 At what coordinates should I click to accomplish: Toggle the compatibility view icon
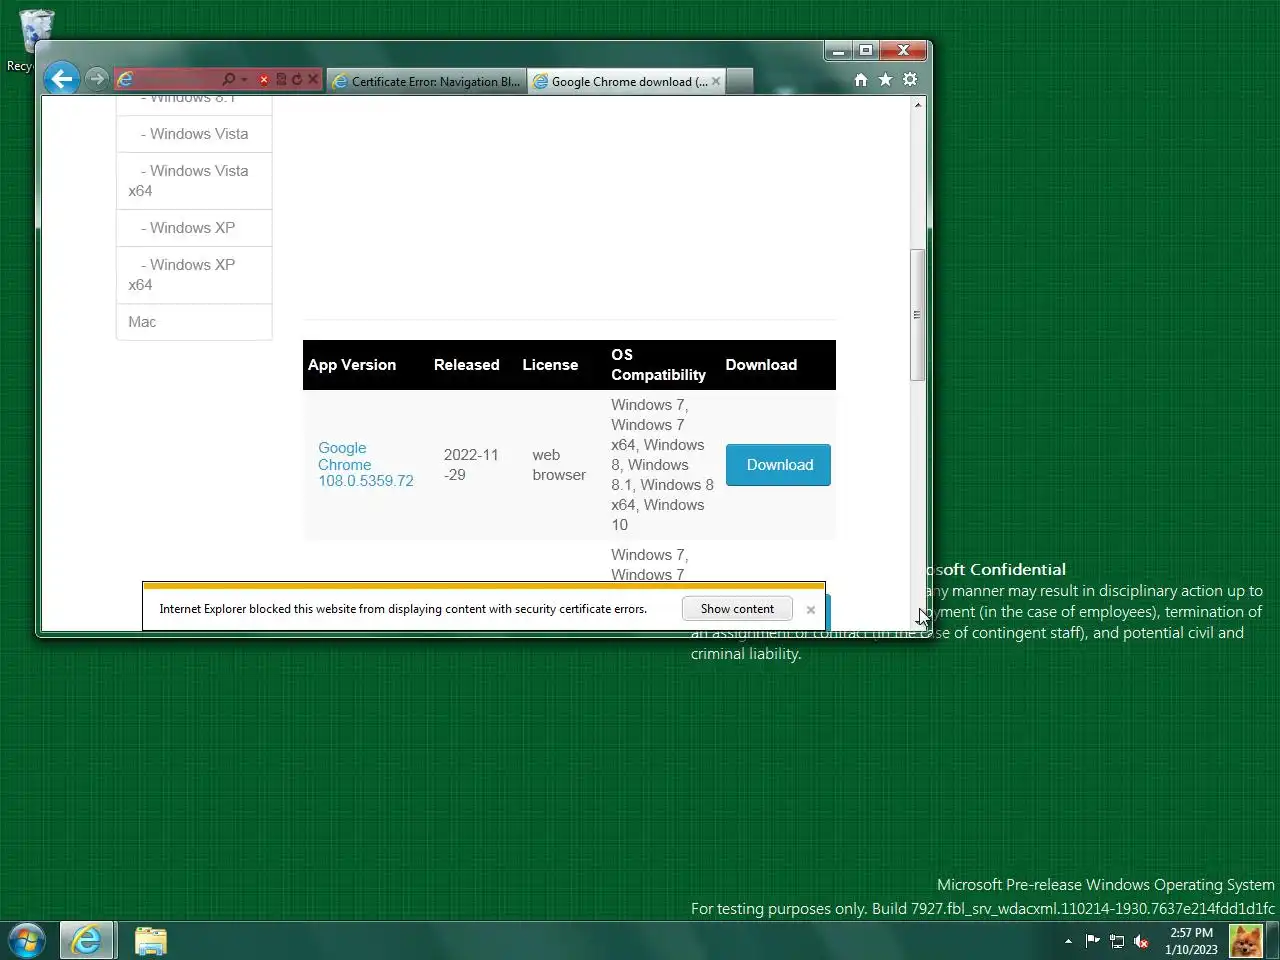coord(281,79)
